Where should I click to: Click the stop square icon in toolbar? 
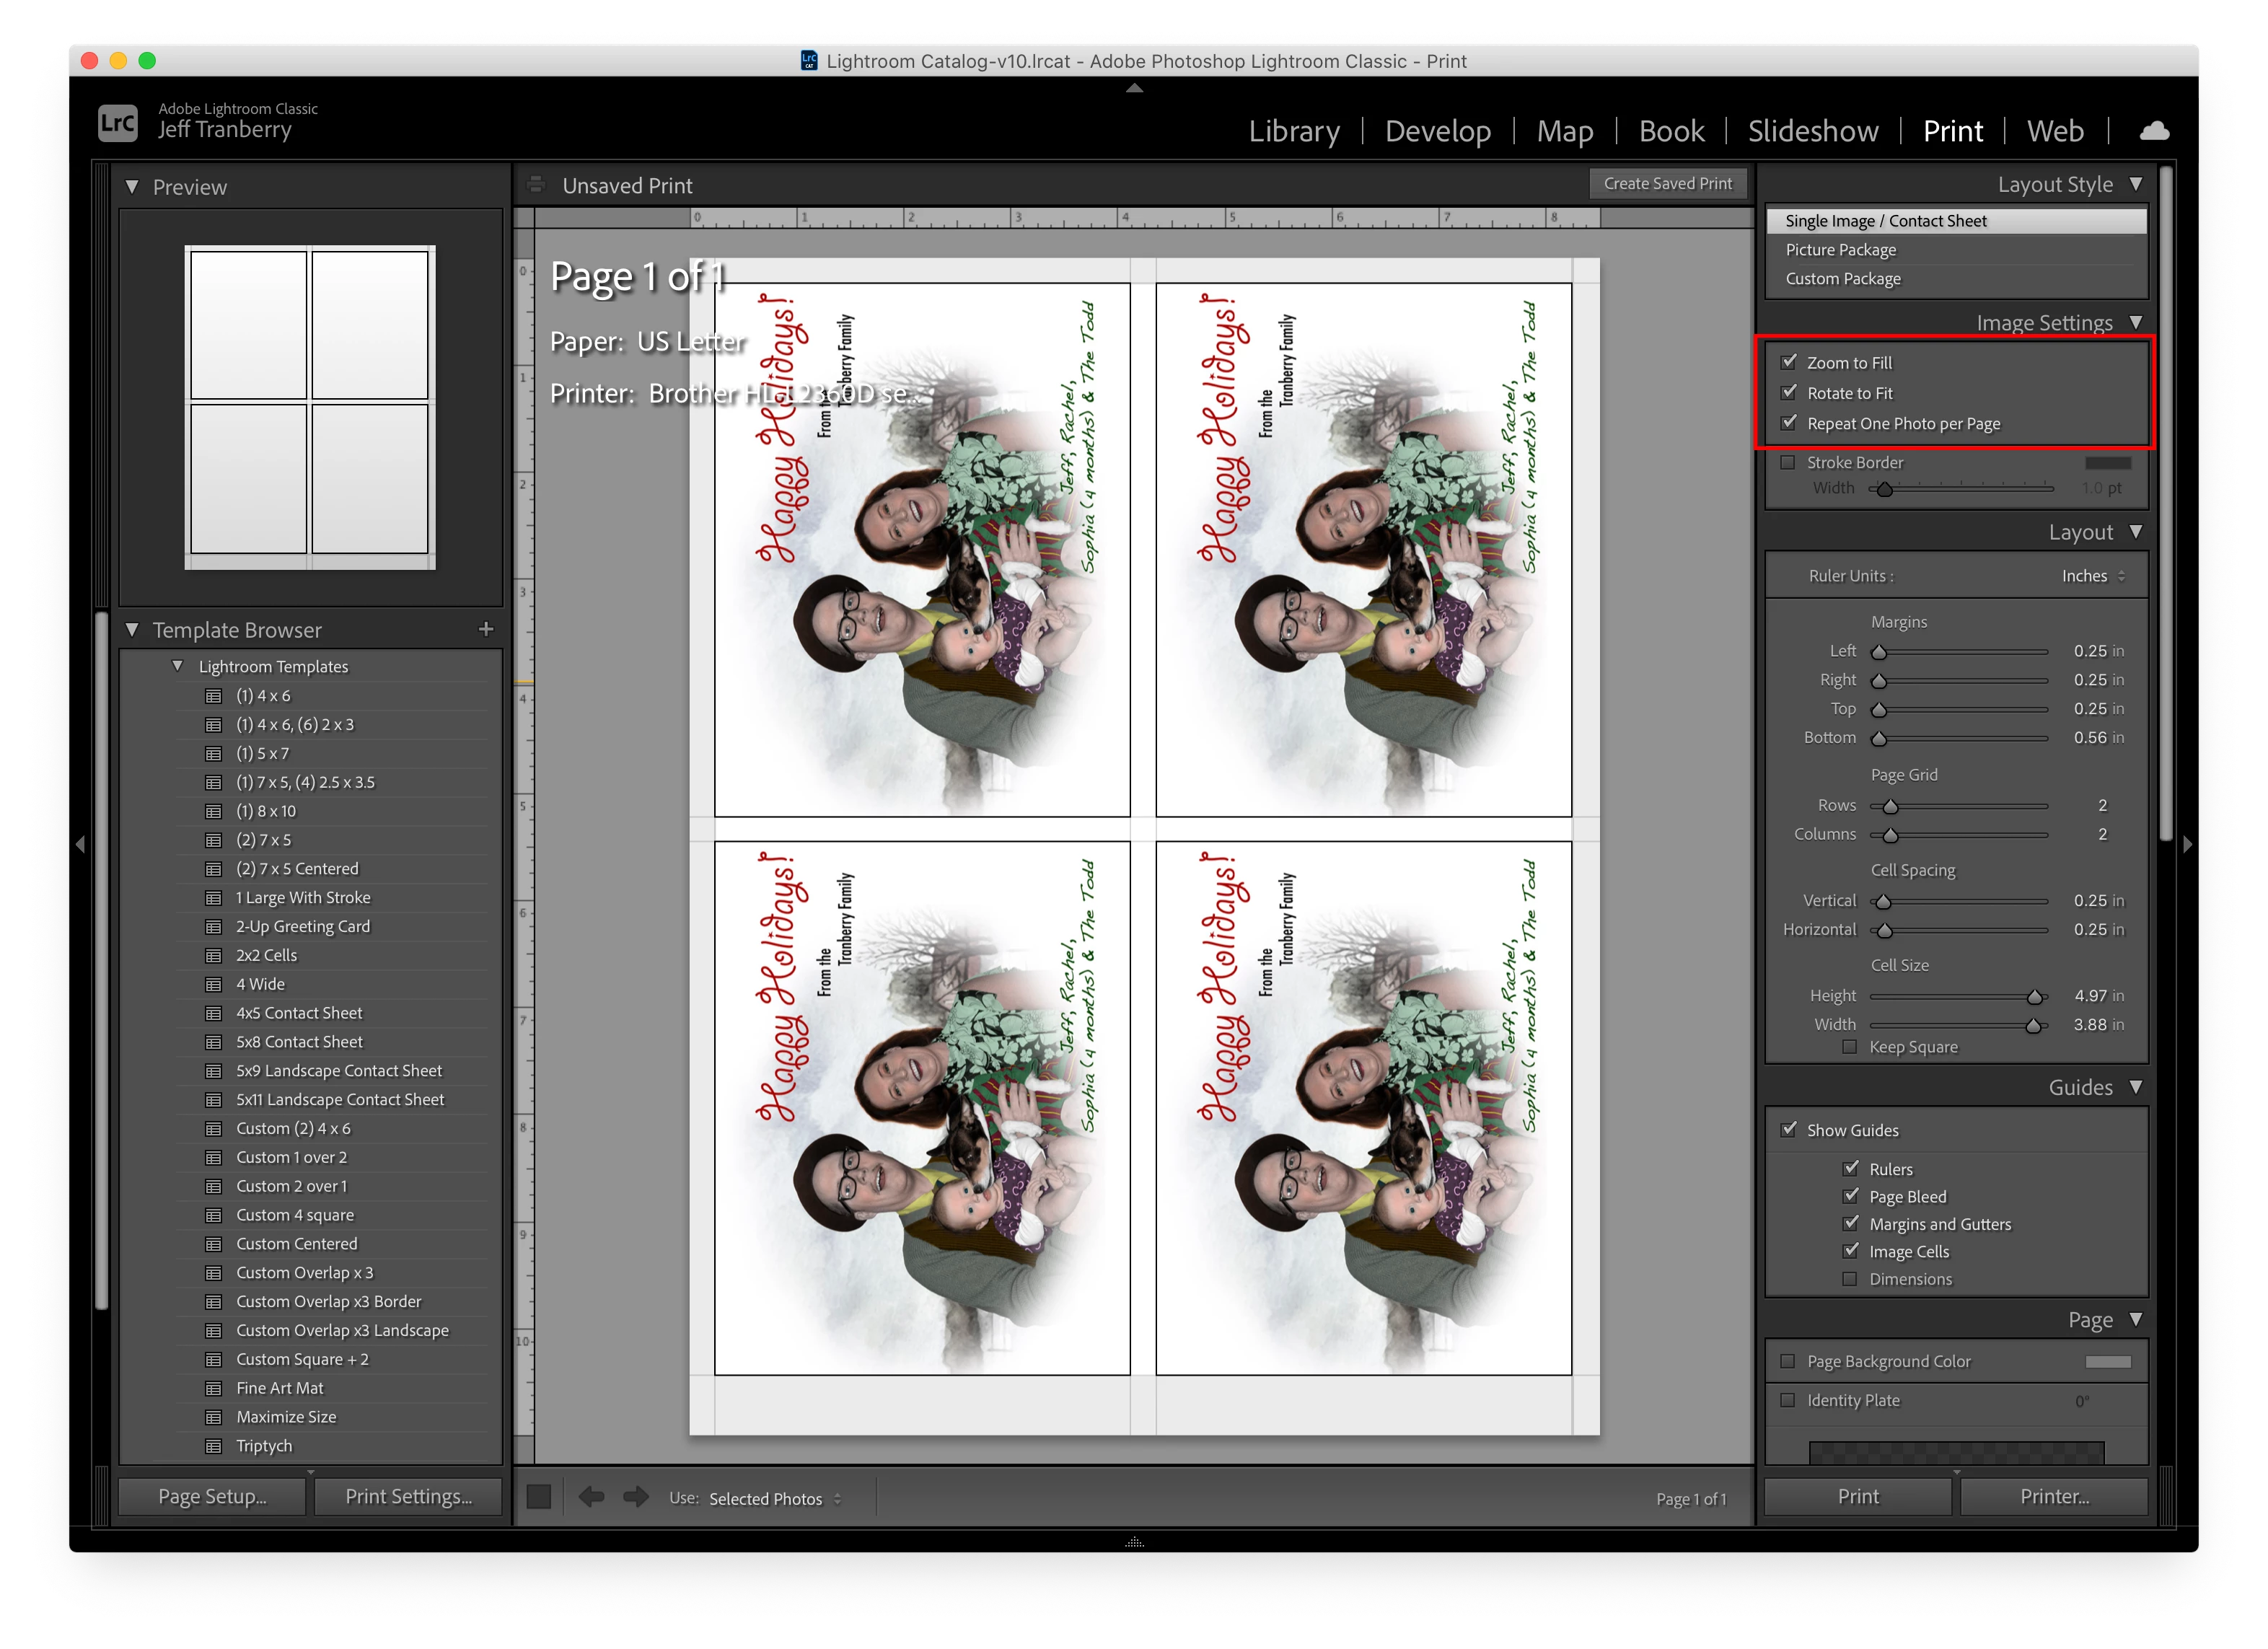[539, 1497]
